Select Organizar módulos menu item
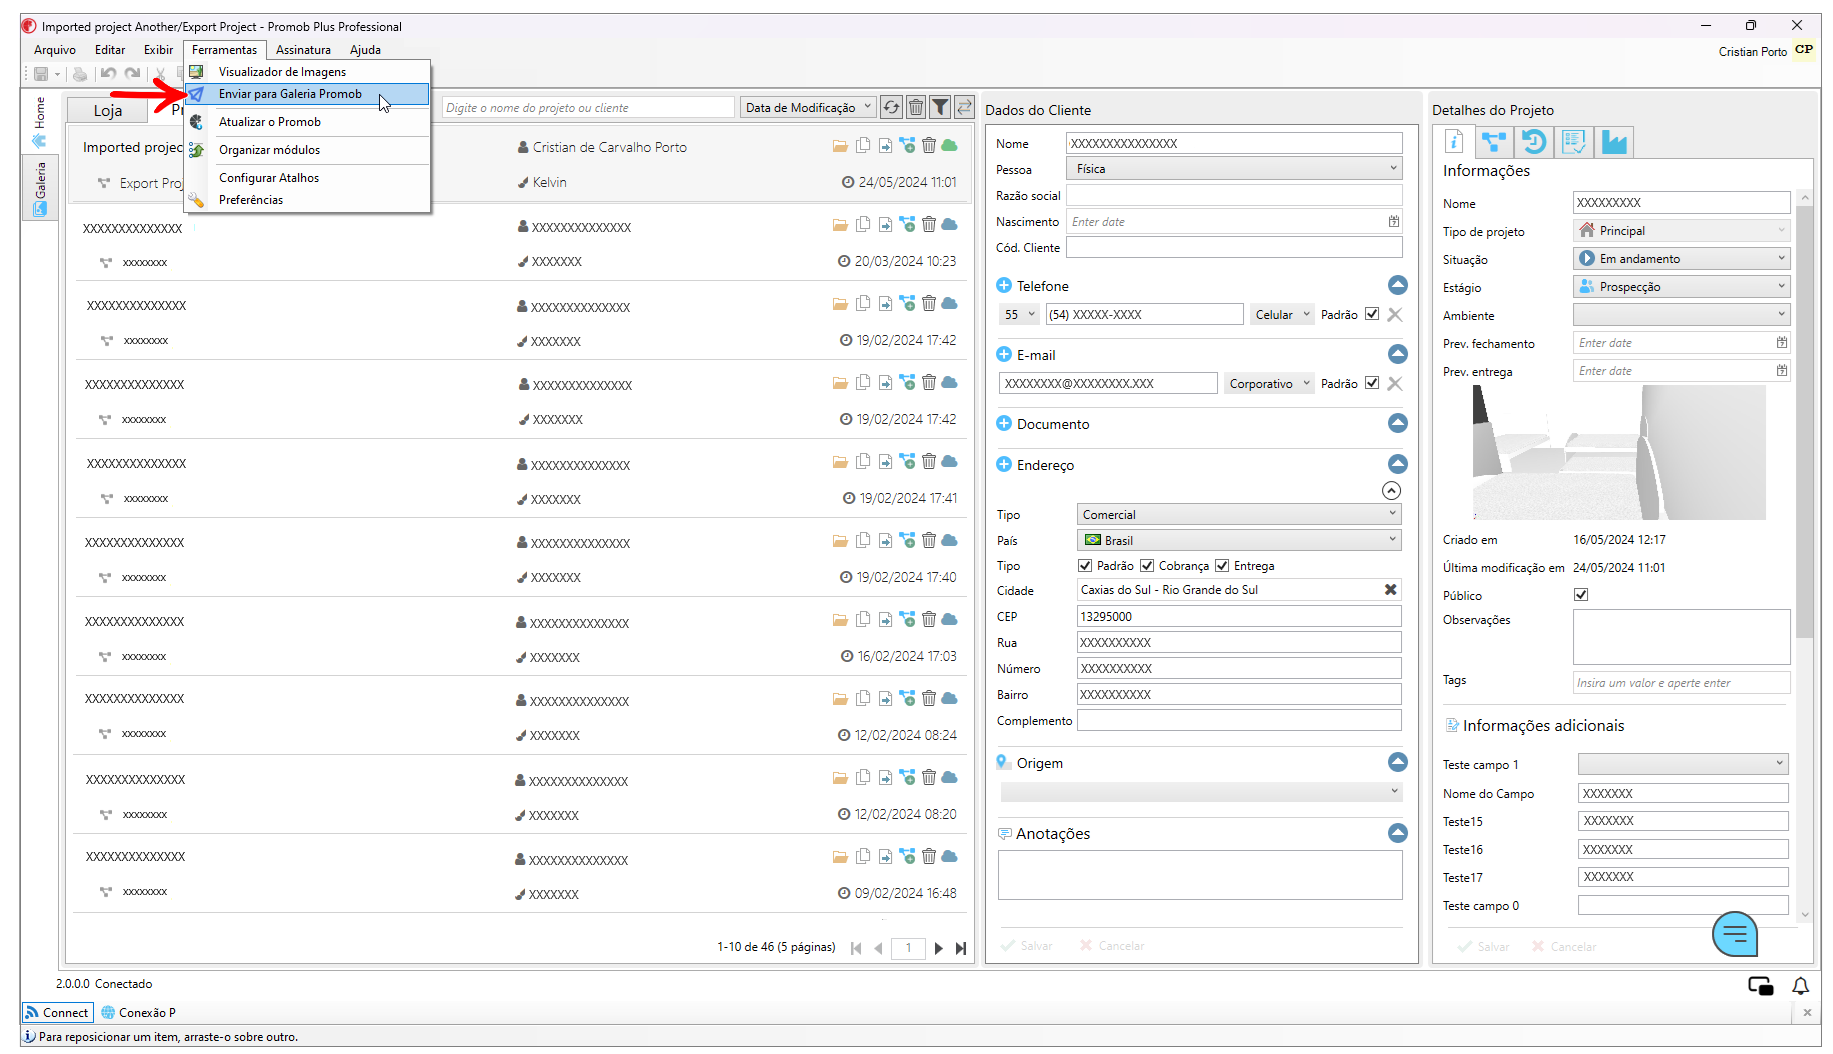Viewport: 1833px width, 1054px height. (308, 150)
